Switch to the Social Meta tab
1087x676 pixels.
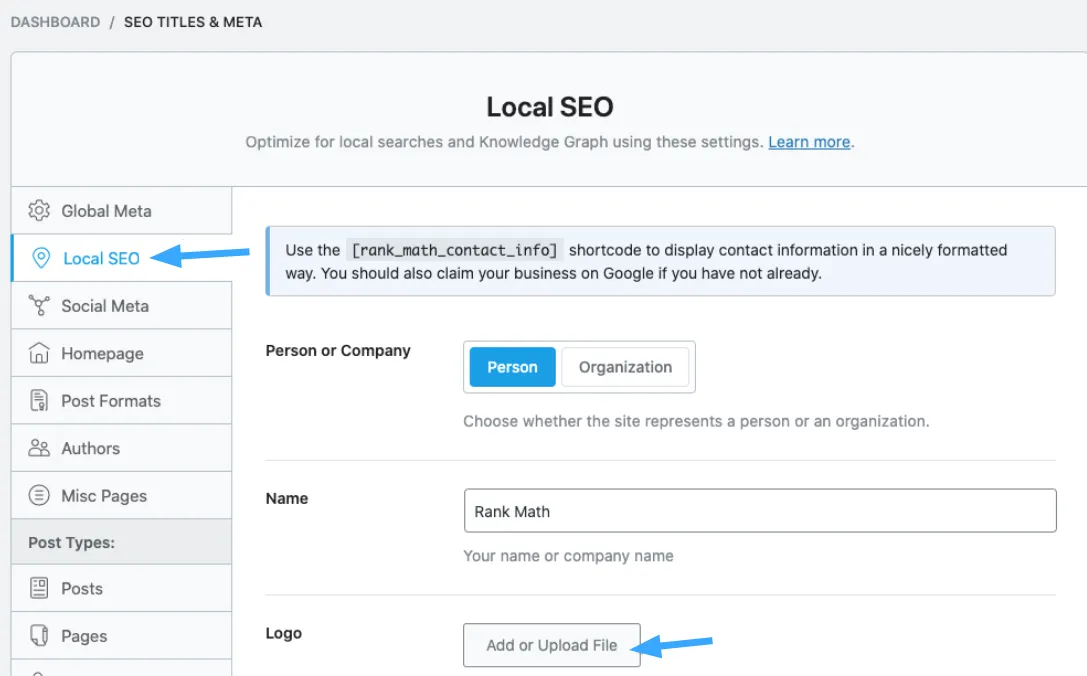coord(121,305)
